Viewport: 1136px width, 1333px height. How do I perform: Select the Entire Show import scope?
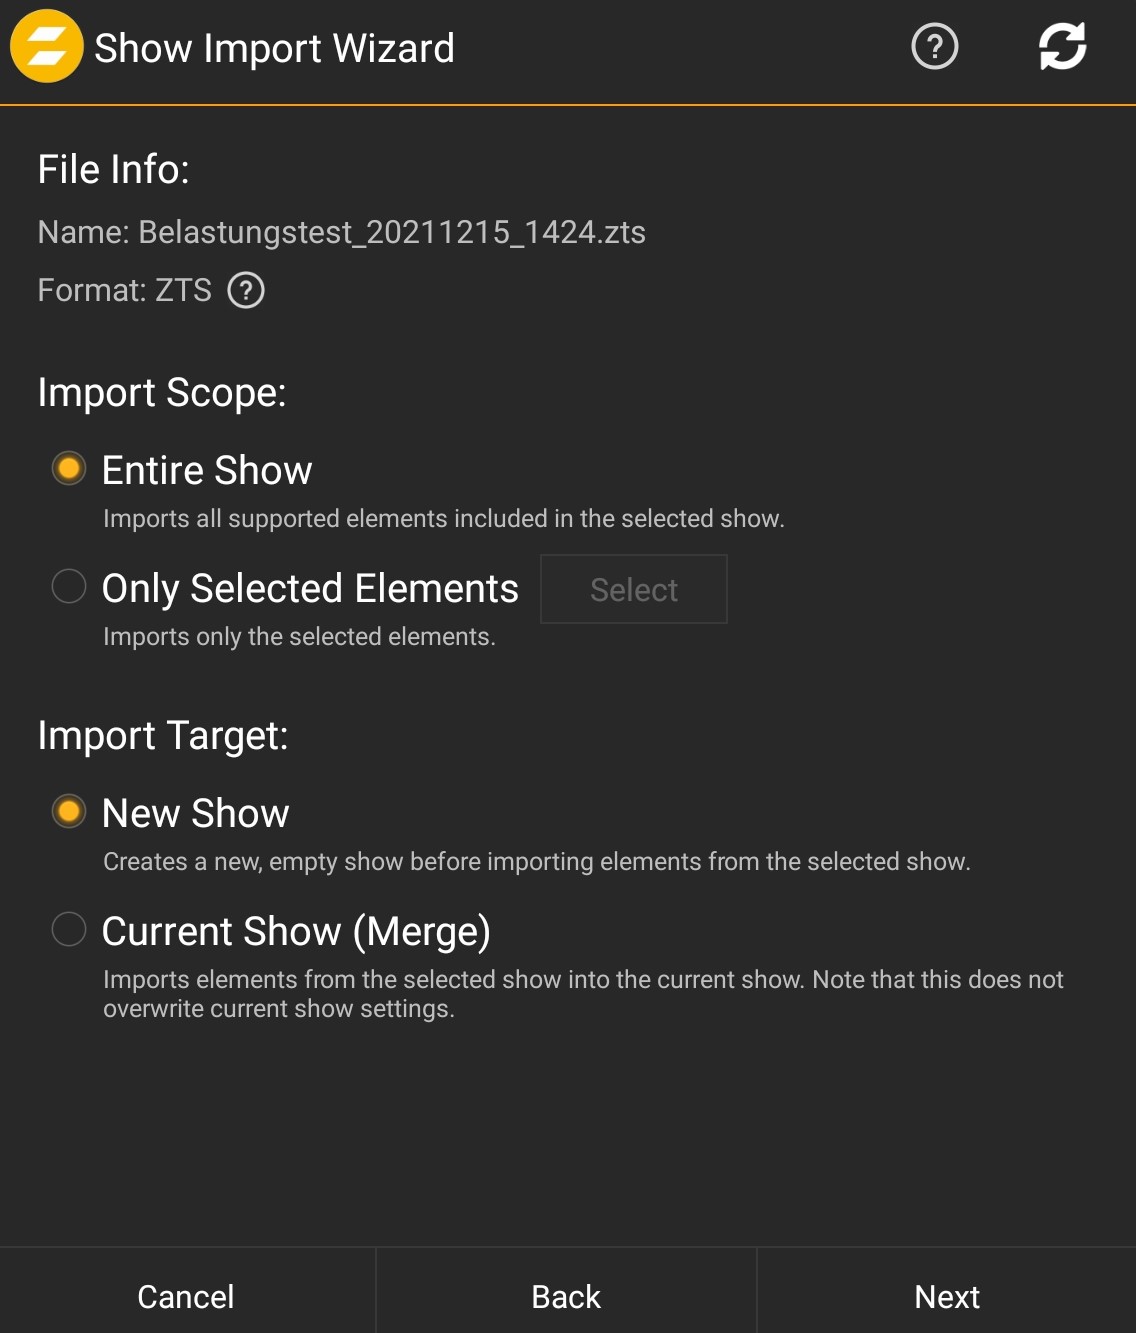point(69,467)
